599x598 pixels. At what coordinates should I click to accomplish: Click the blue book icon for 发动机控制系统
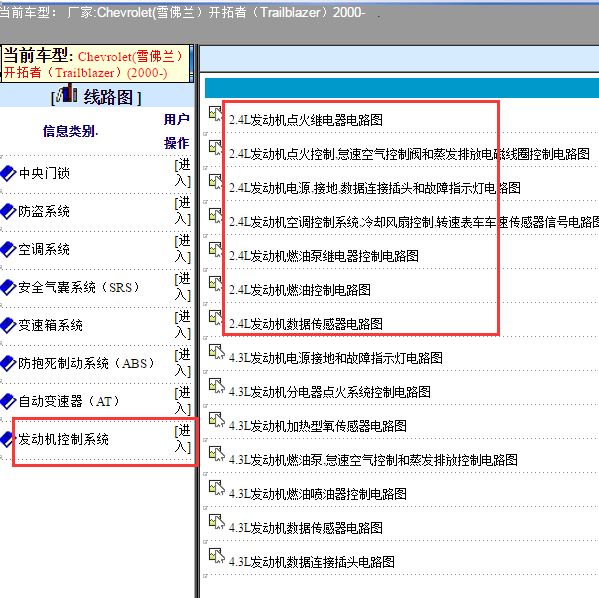point(7,439)
